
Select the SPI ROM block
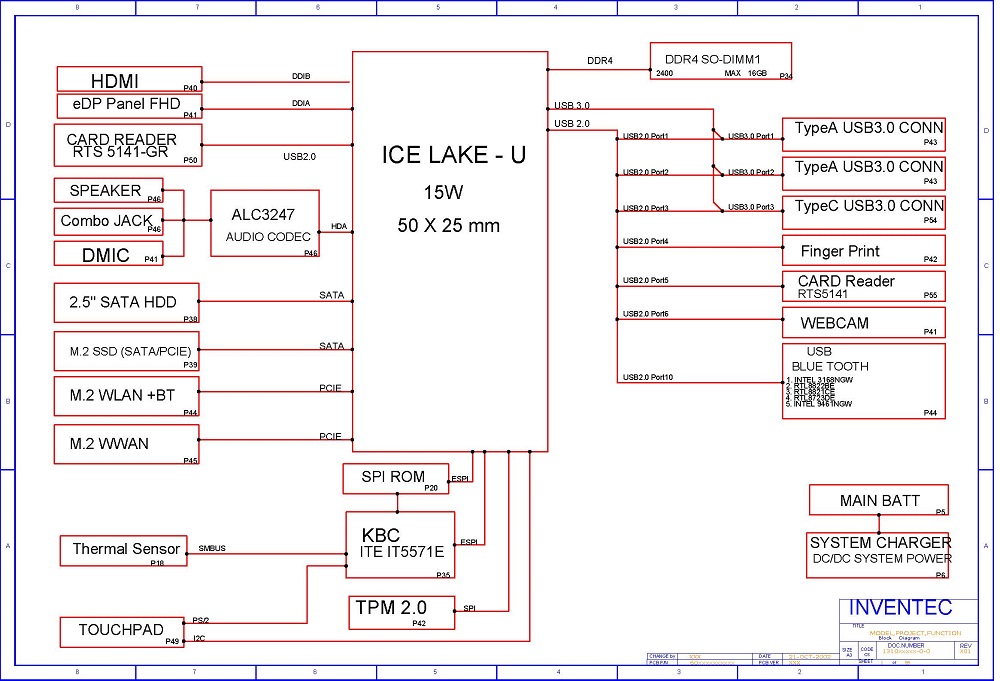tap(393, 478)
